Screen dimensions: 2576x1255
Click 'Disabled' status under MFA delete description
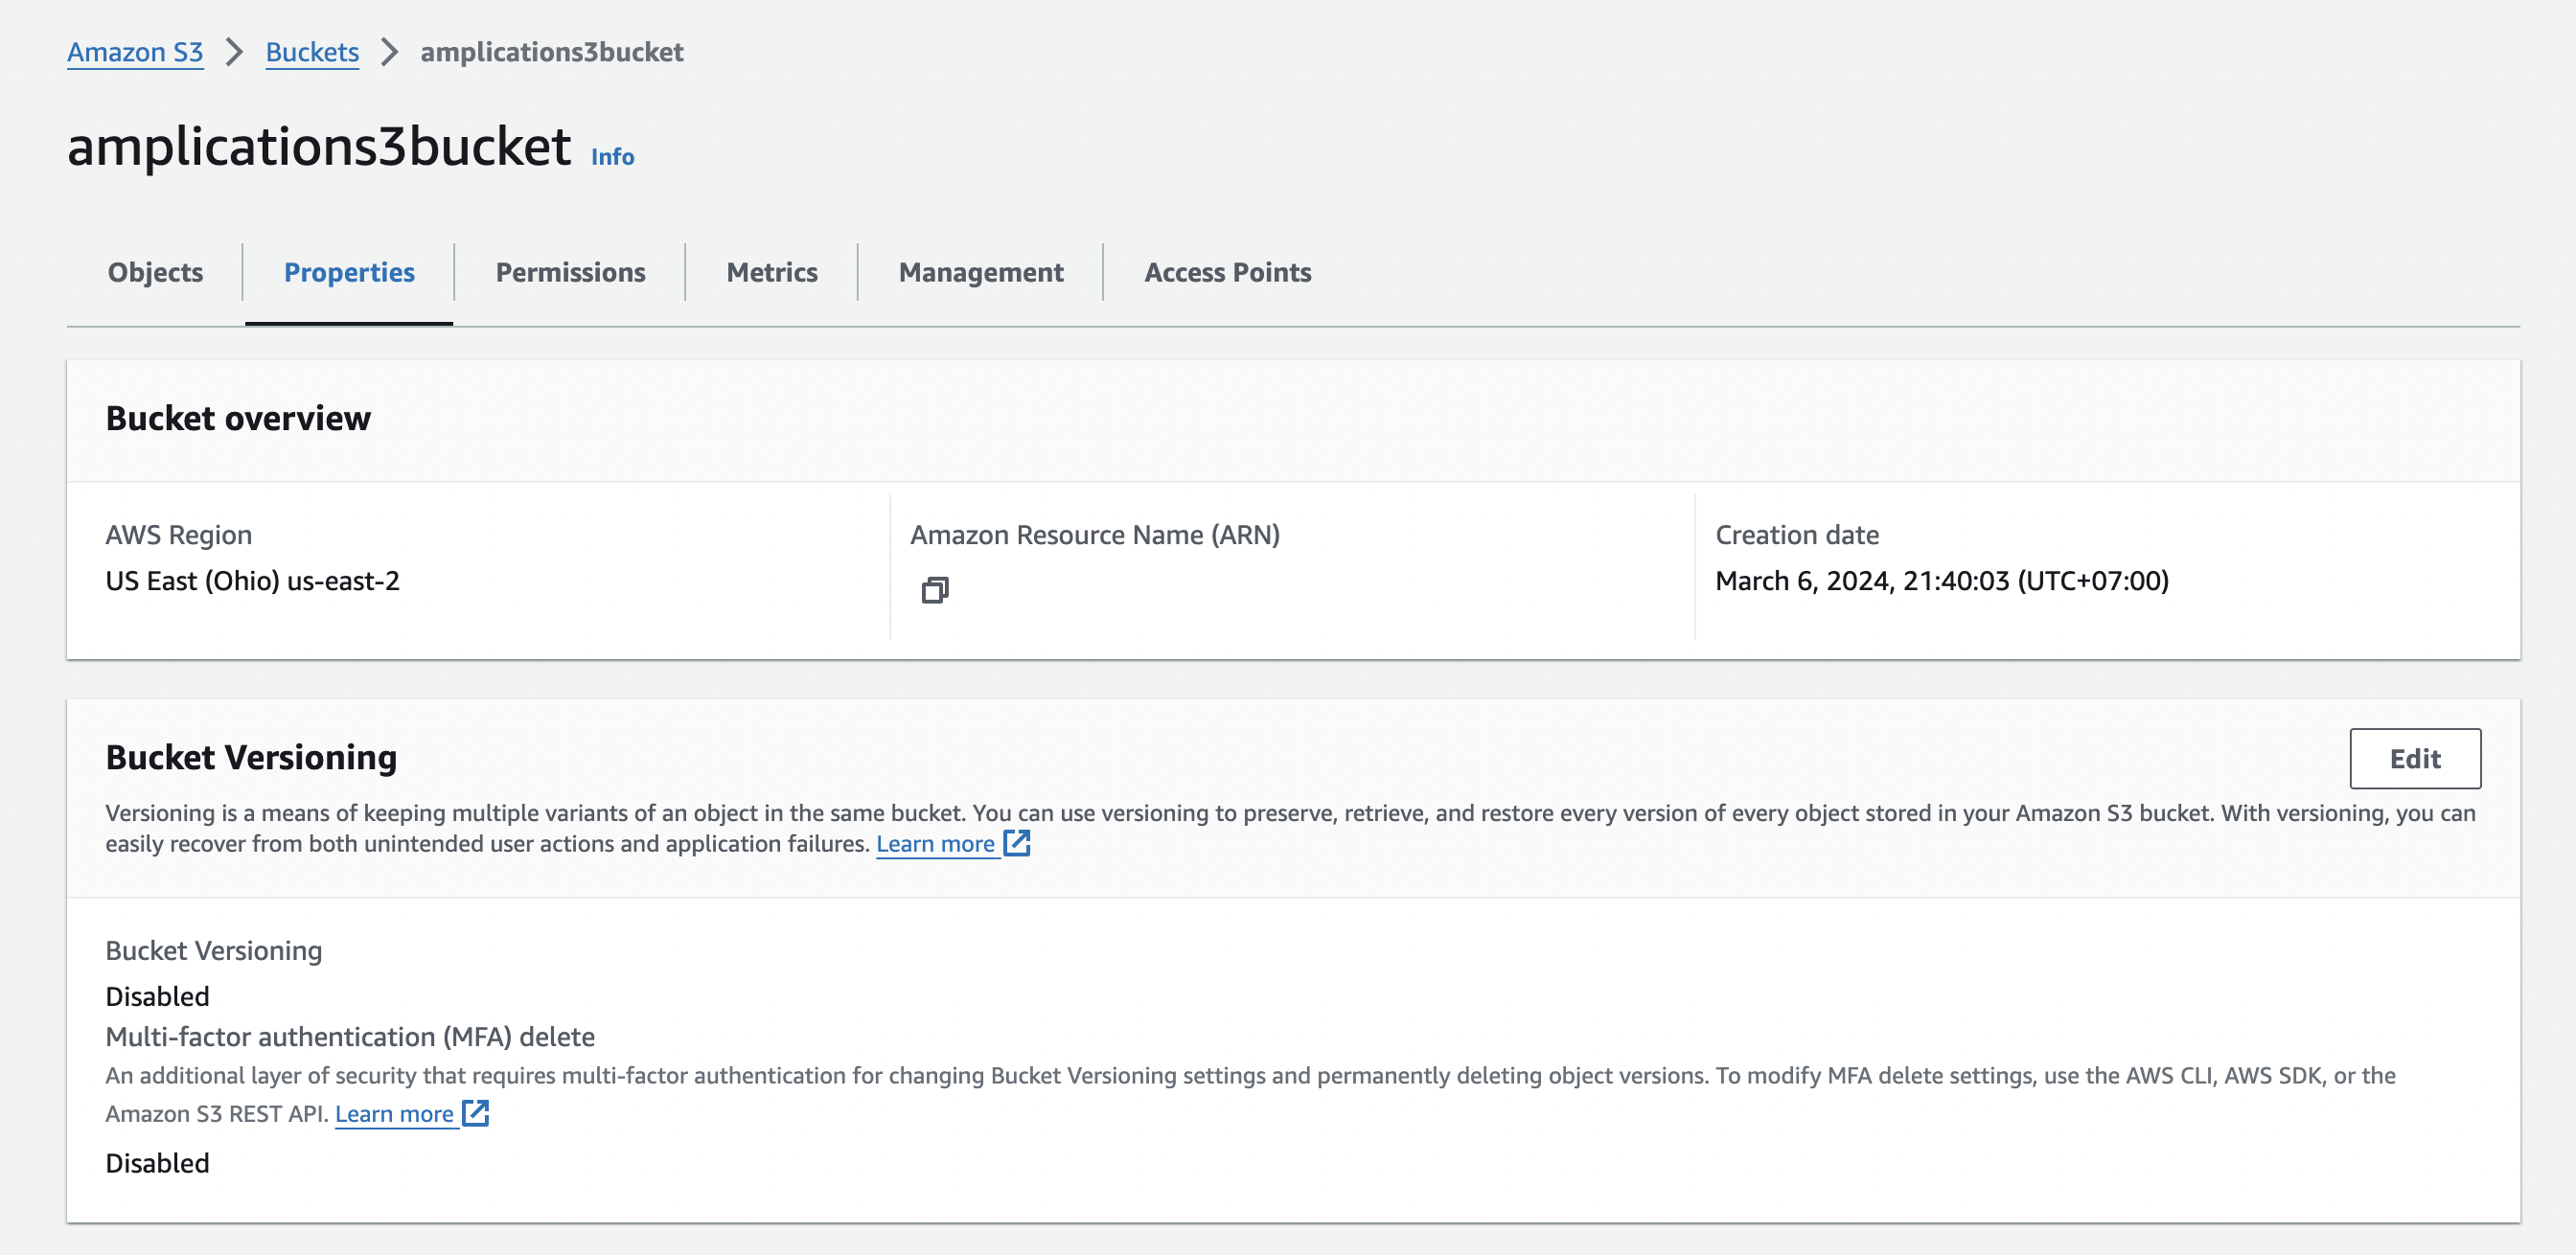157,1163
